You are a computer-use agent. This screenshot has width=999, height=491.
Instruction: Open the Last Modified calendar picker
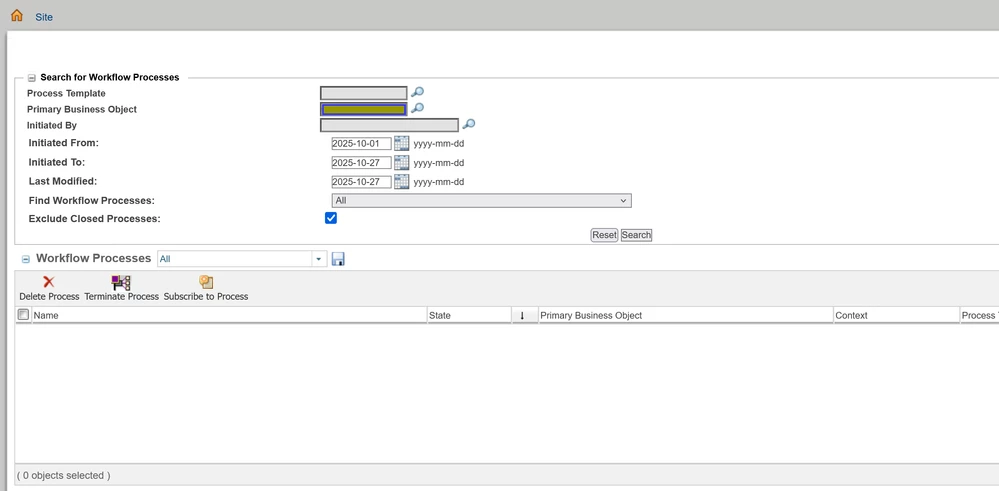(401, 181)
